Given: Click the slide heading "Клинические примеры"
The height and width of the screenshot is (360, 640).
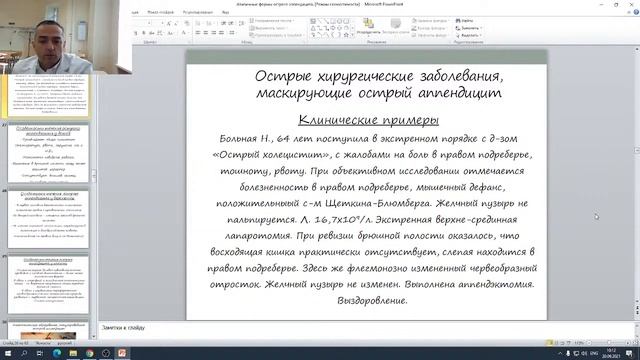Looking at the screenshot, I should coord(368,120).
